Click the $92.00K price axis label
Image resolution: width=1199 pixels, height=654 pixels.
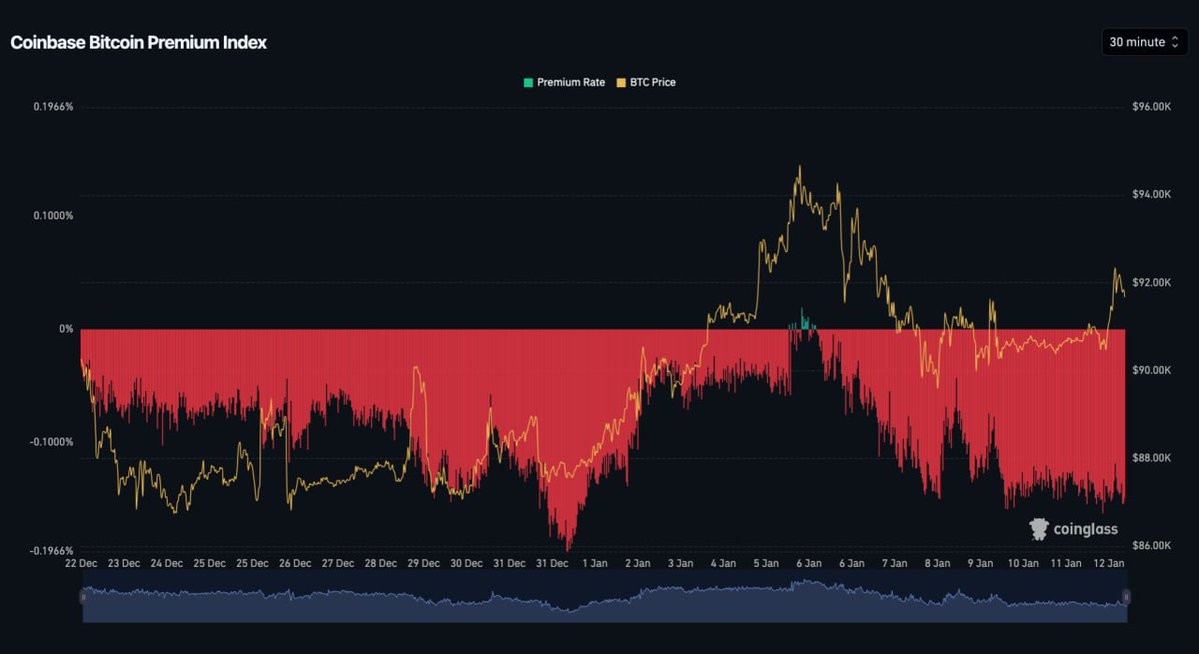tap(1152, 282)
